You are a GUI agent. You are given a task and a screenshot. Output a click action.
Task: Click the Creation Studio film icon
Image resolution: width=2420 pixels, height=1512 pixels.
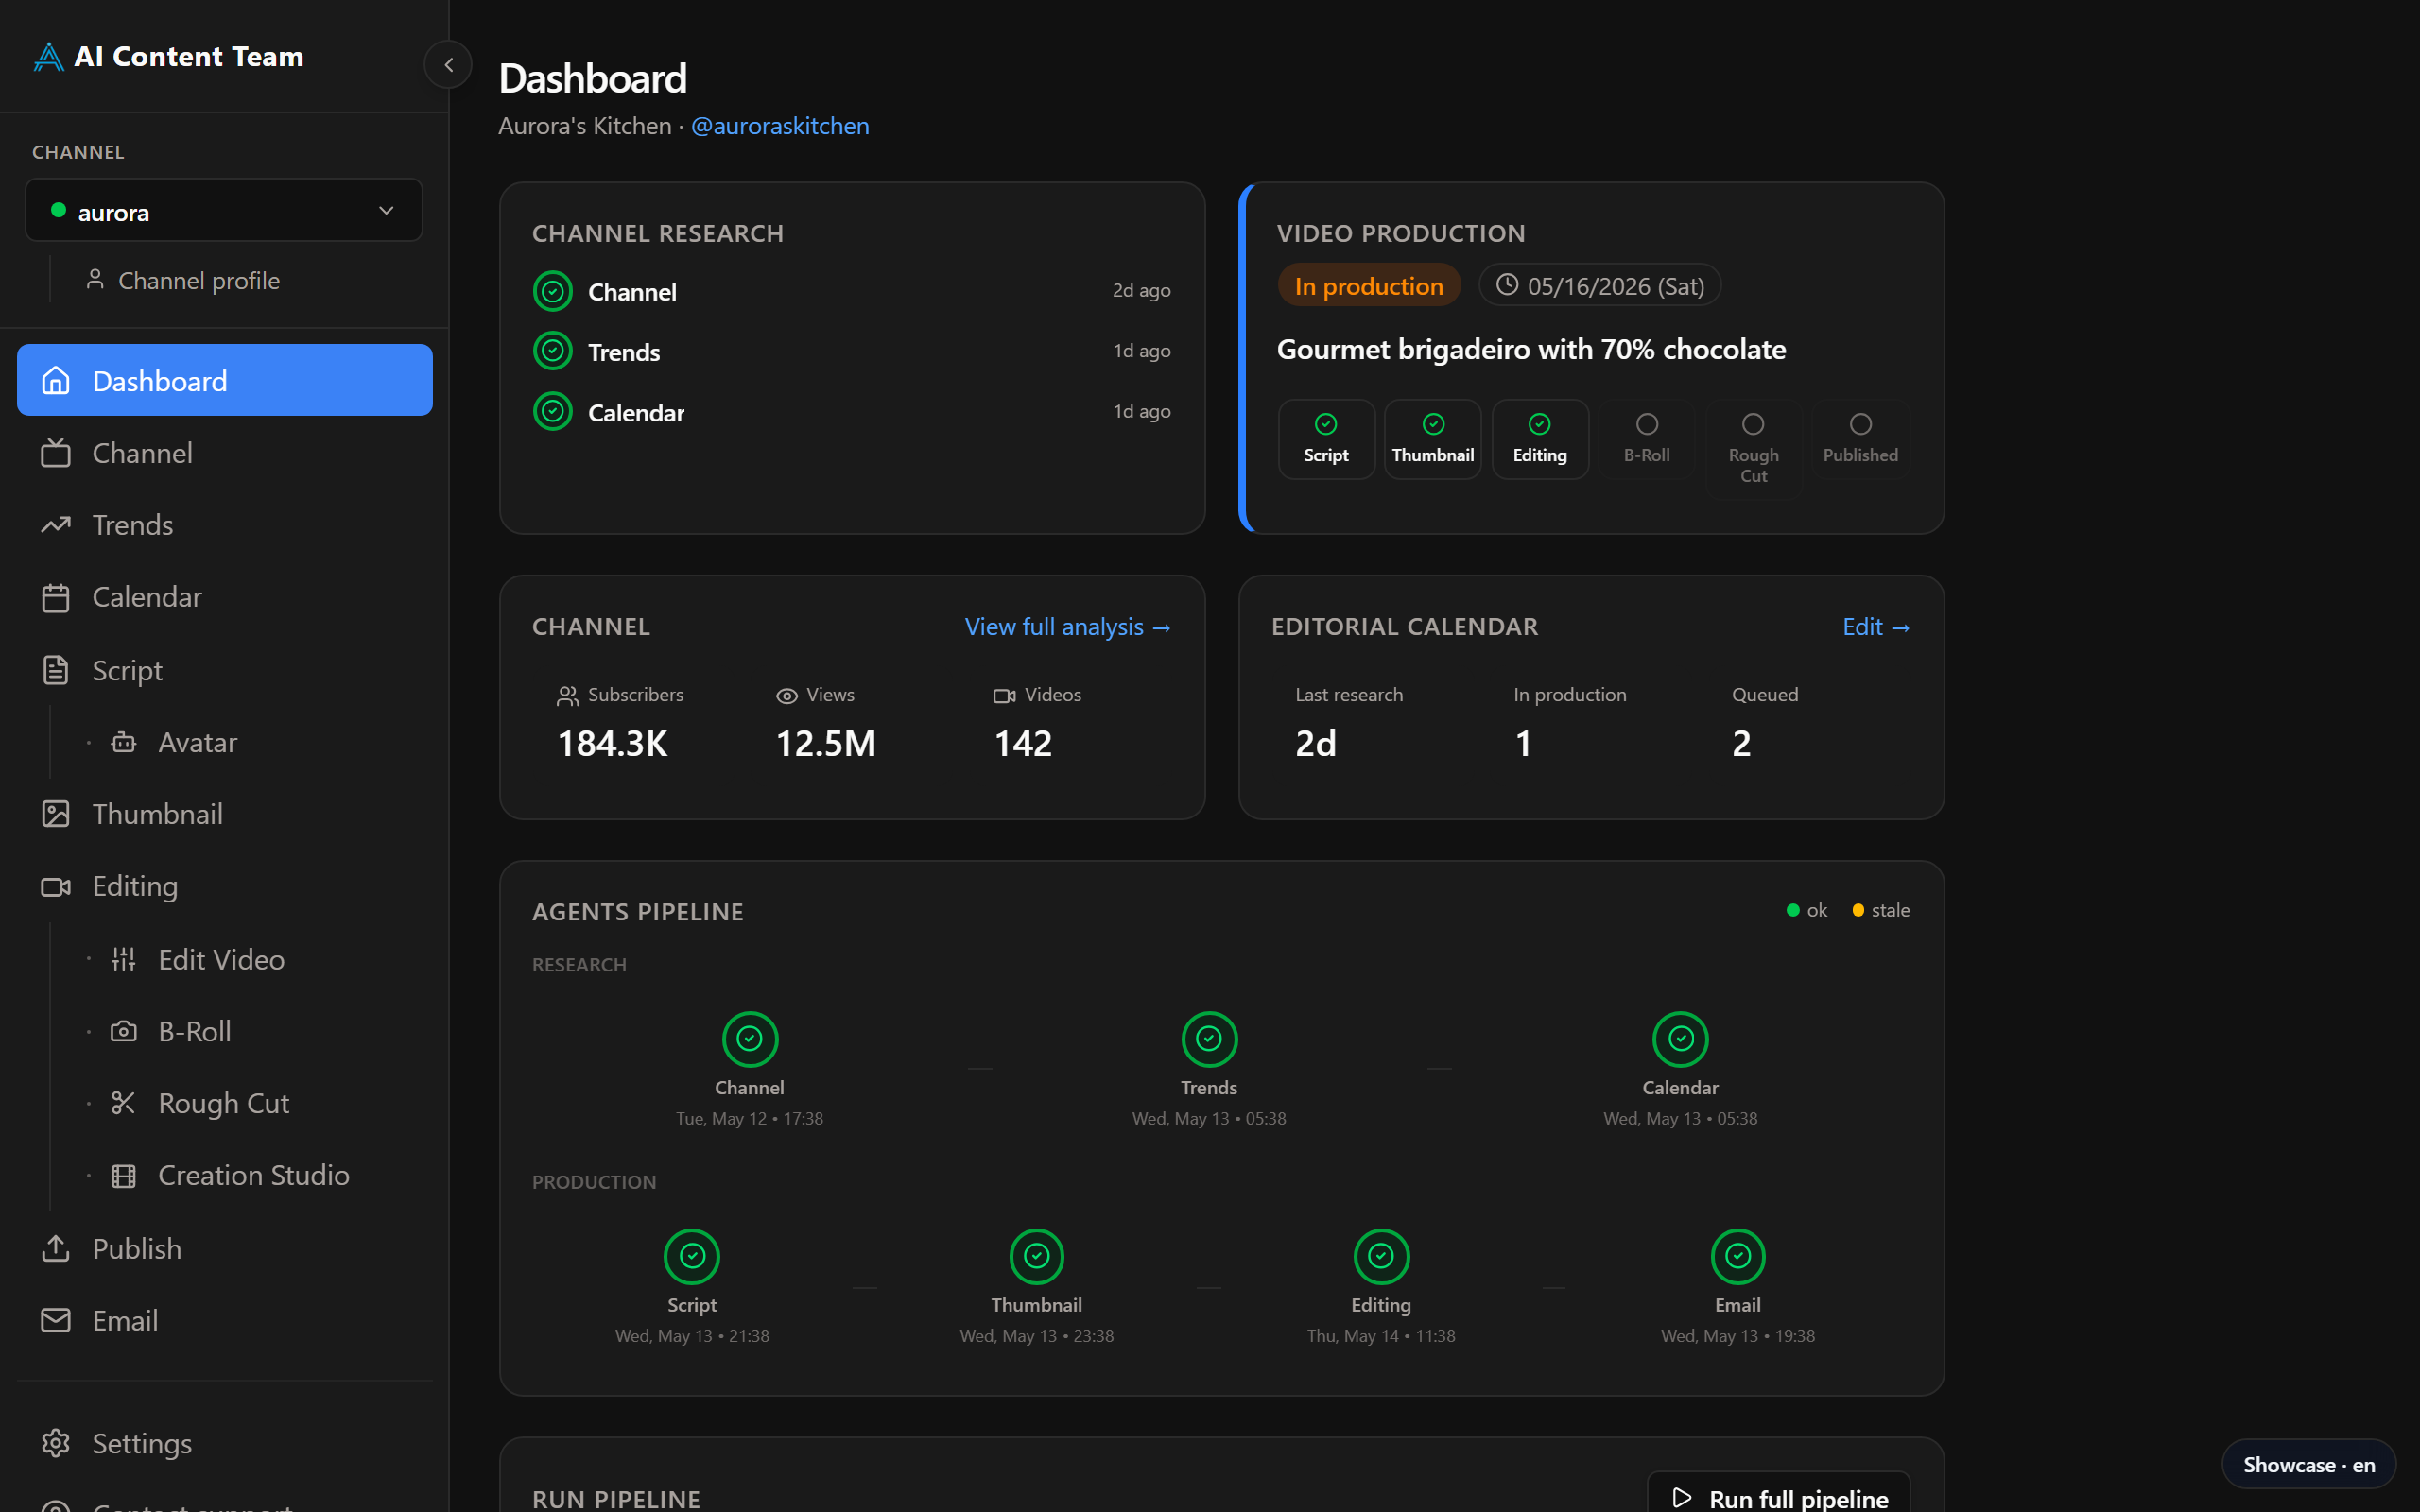click(123, 1176)
